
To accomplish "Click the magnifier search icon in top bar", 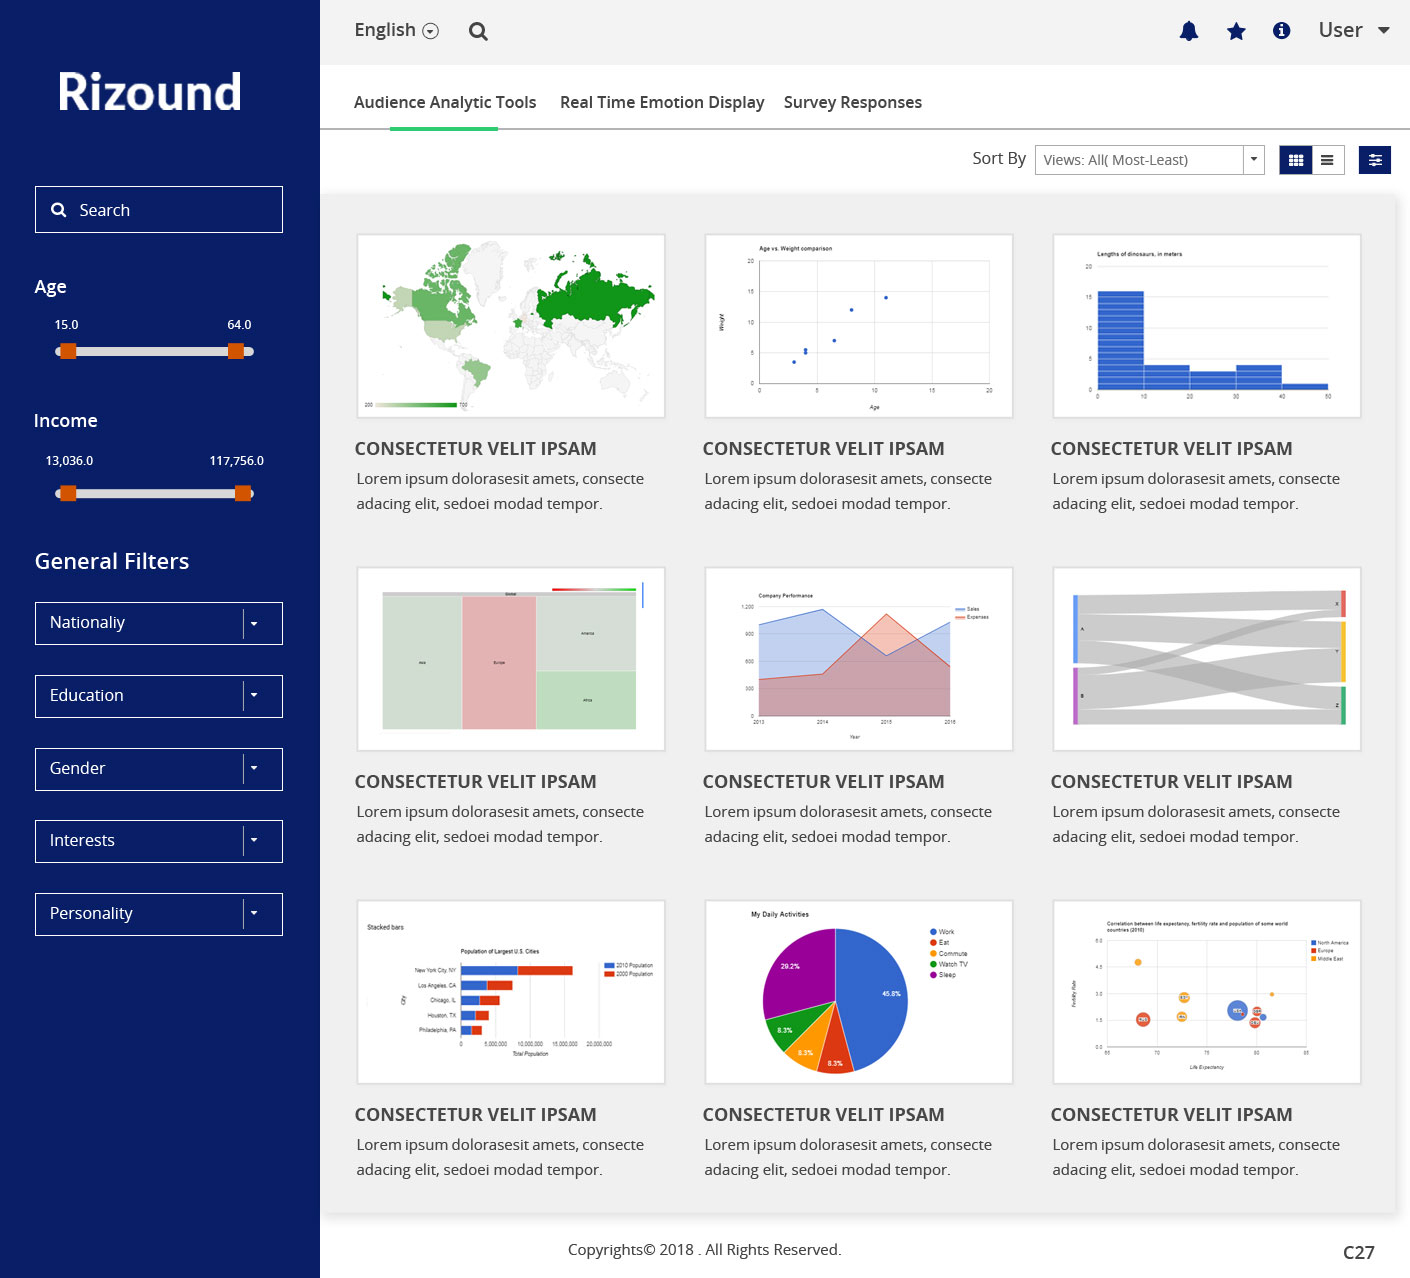I will point(478,31).
